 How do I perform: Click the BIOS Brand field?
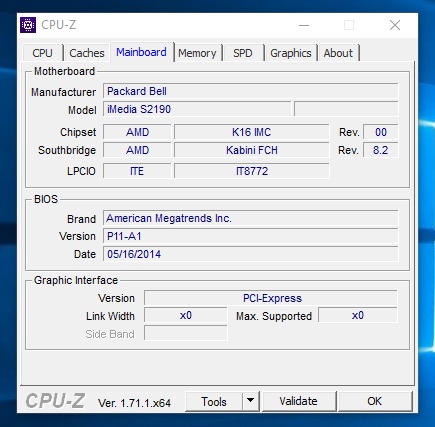[250, 218]
